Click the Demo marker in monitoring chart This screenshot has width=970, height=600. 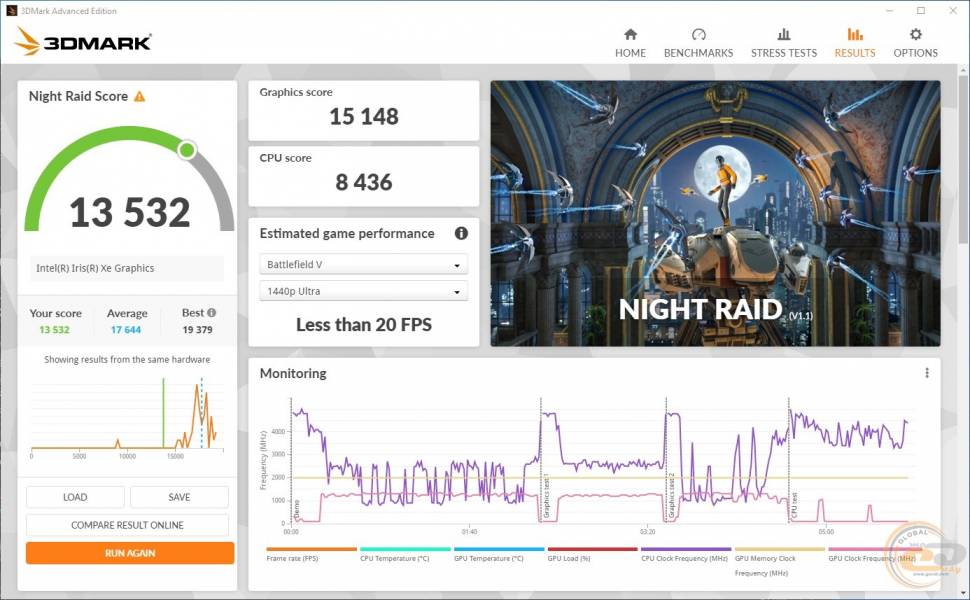[296, 510]
